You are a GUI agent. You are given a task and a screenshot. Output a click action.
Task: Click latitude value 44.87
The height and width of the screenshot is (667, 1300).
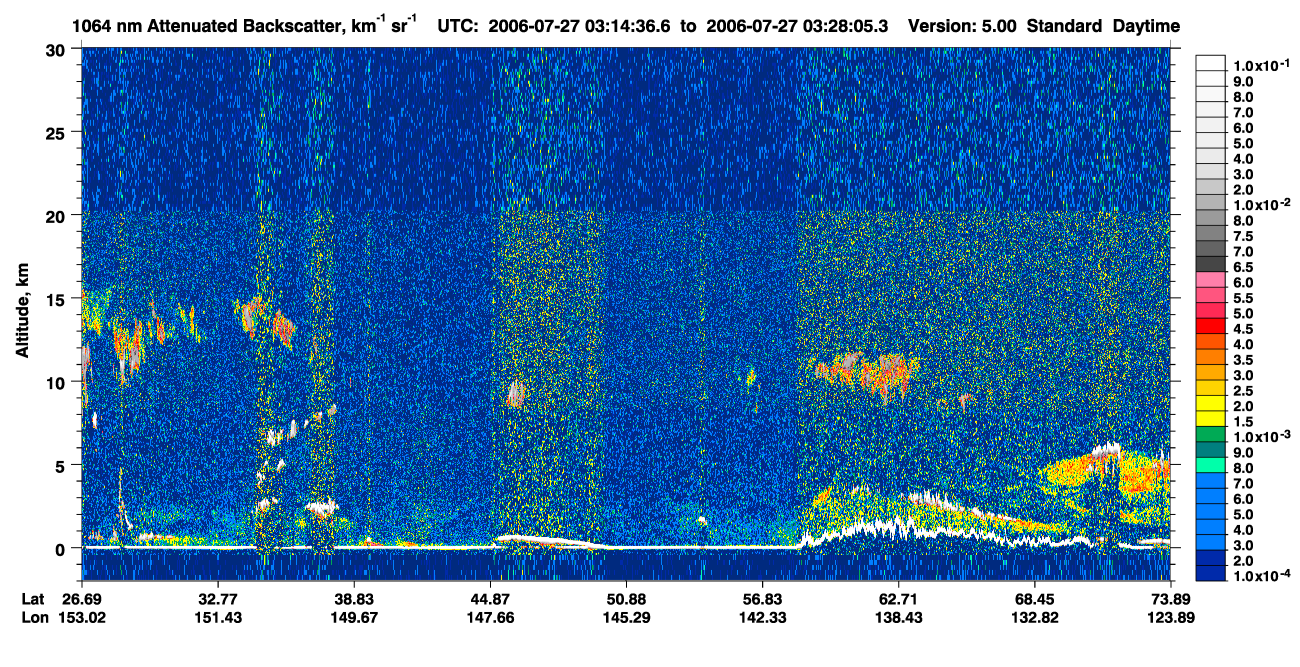point(490,599)
